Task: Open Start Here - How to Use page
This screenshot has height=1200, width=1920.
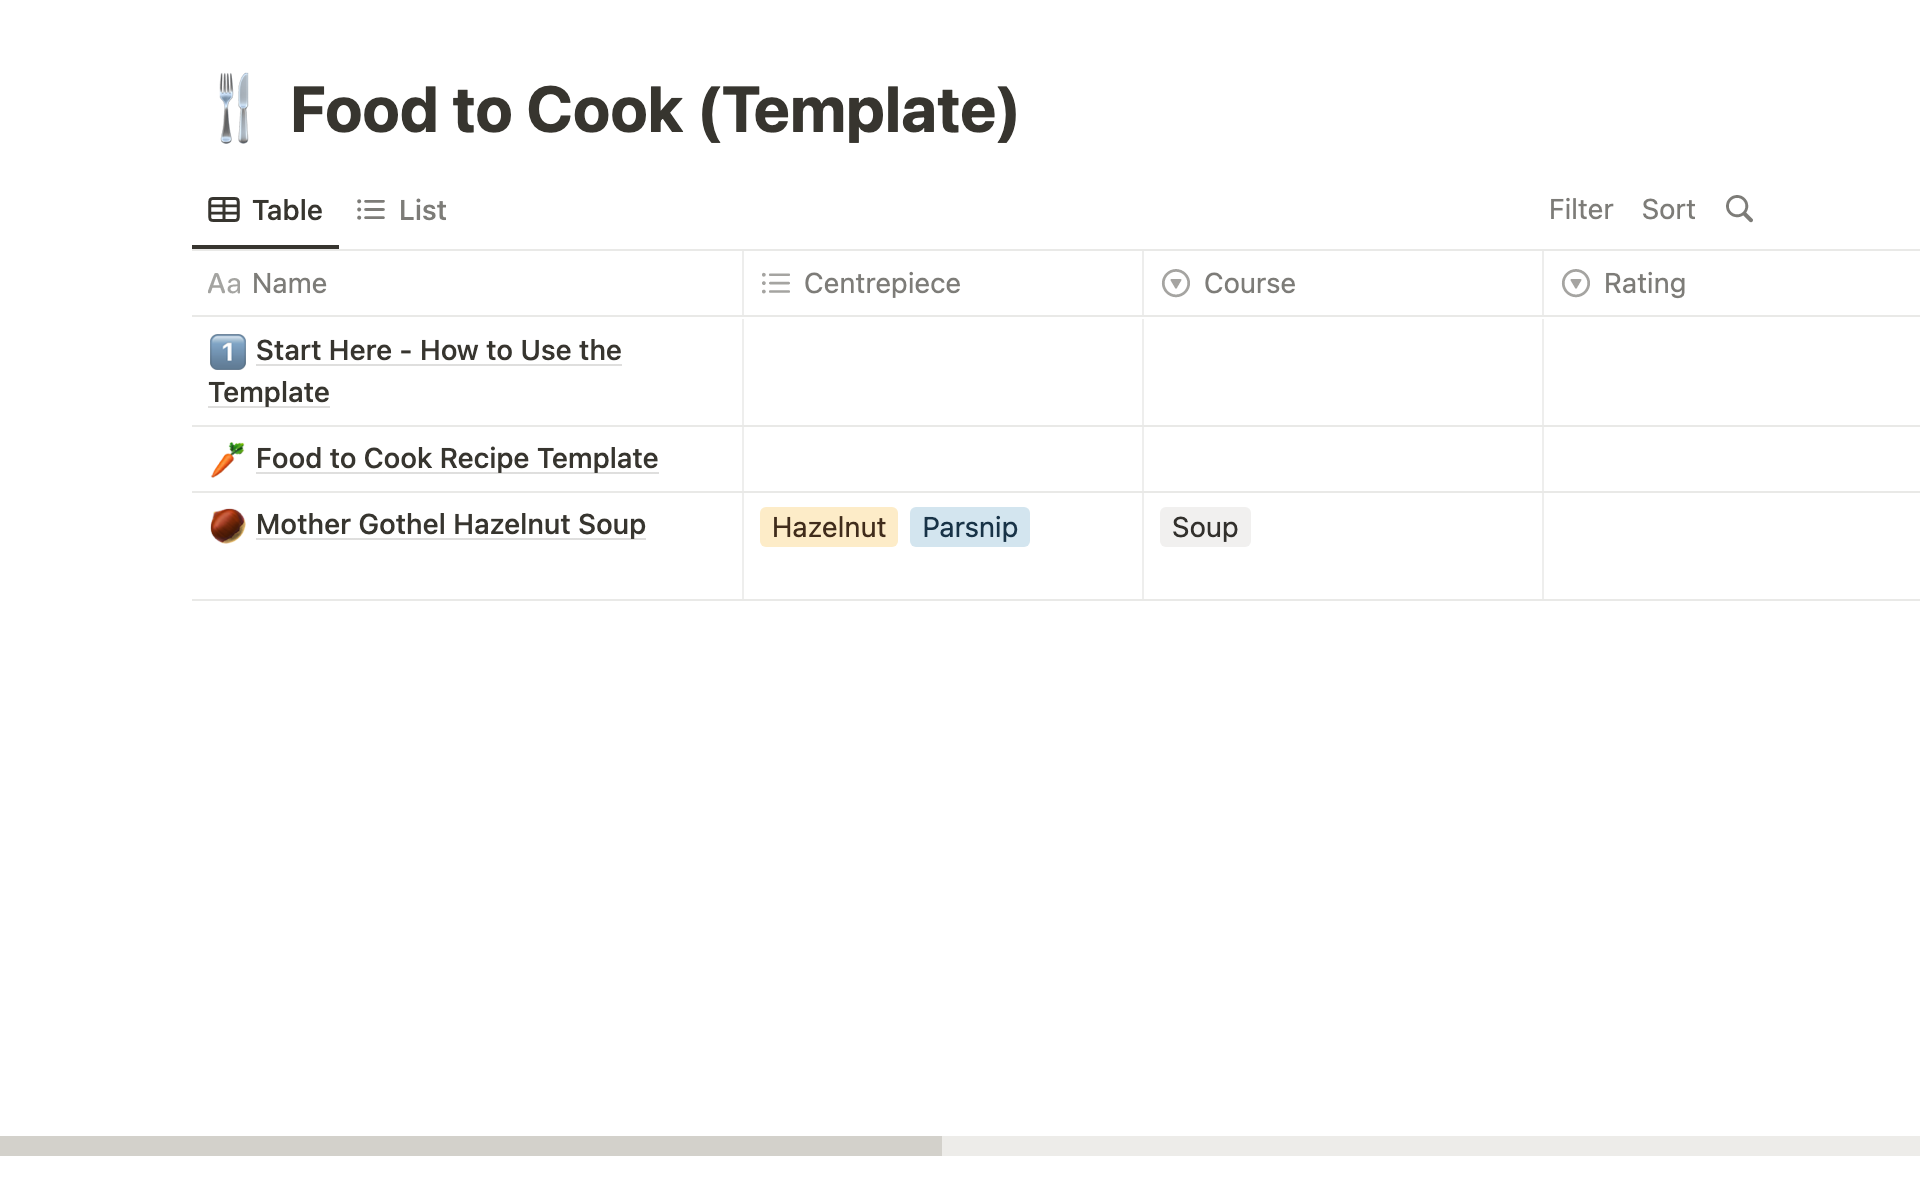Action: (438, 351)
